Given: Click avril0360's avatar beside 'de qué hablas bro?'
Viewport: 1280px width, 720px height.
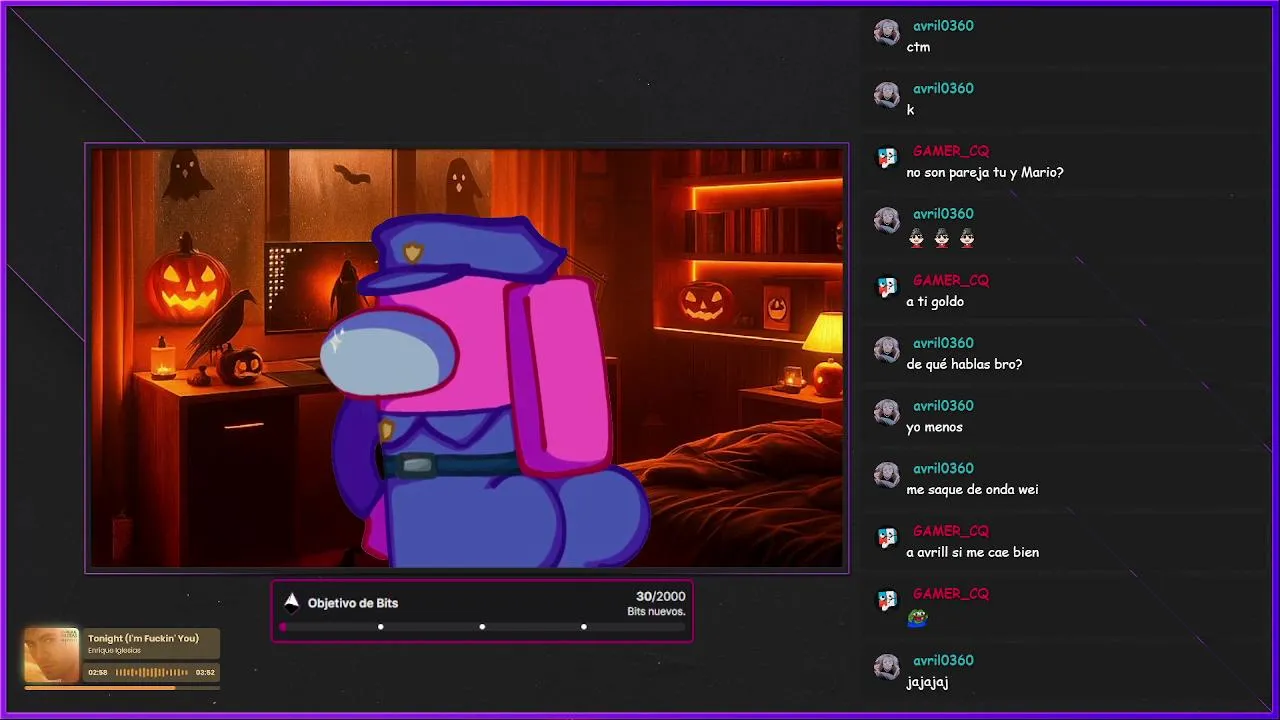Looking at the screenshot, I should tap(887, 350).
